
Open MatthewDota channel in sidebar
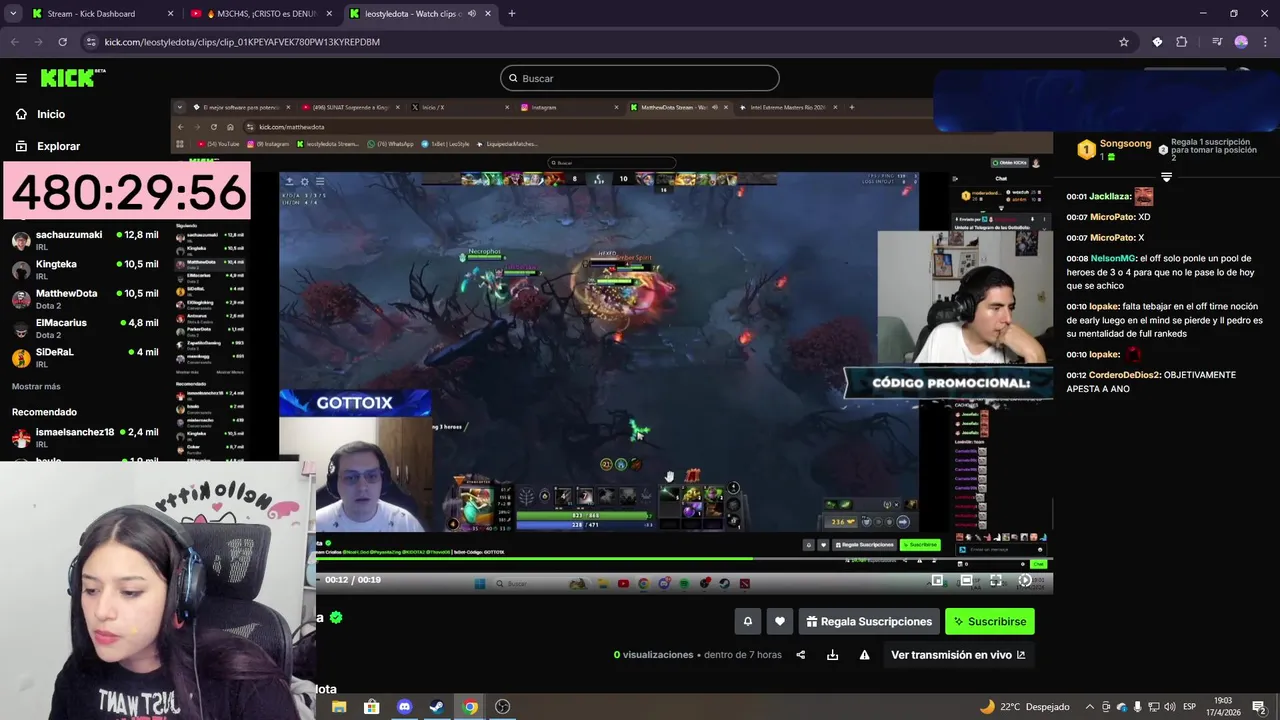pyautogui.click(x=85, y=299)
